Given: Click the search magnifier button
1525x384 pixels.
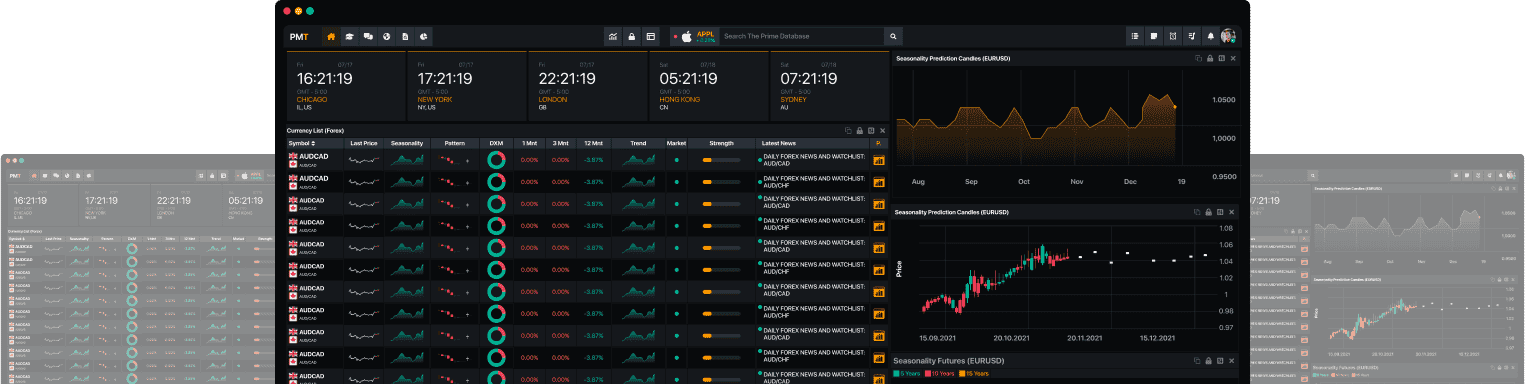Looking at the screenshot, I should click(894, 36).
